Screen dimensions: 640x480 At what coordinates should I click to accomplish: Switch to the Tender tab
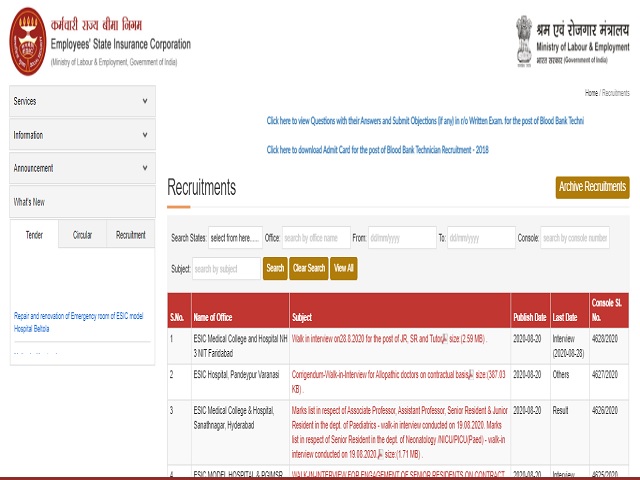34,235
